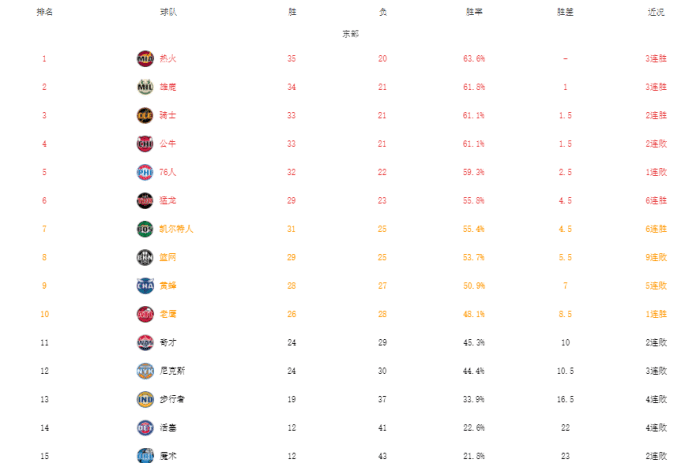The height and width of the screenshot is (463, 700).
Task: Open the 老鹰 team name link
Action: coord(167,314)
